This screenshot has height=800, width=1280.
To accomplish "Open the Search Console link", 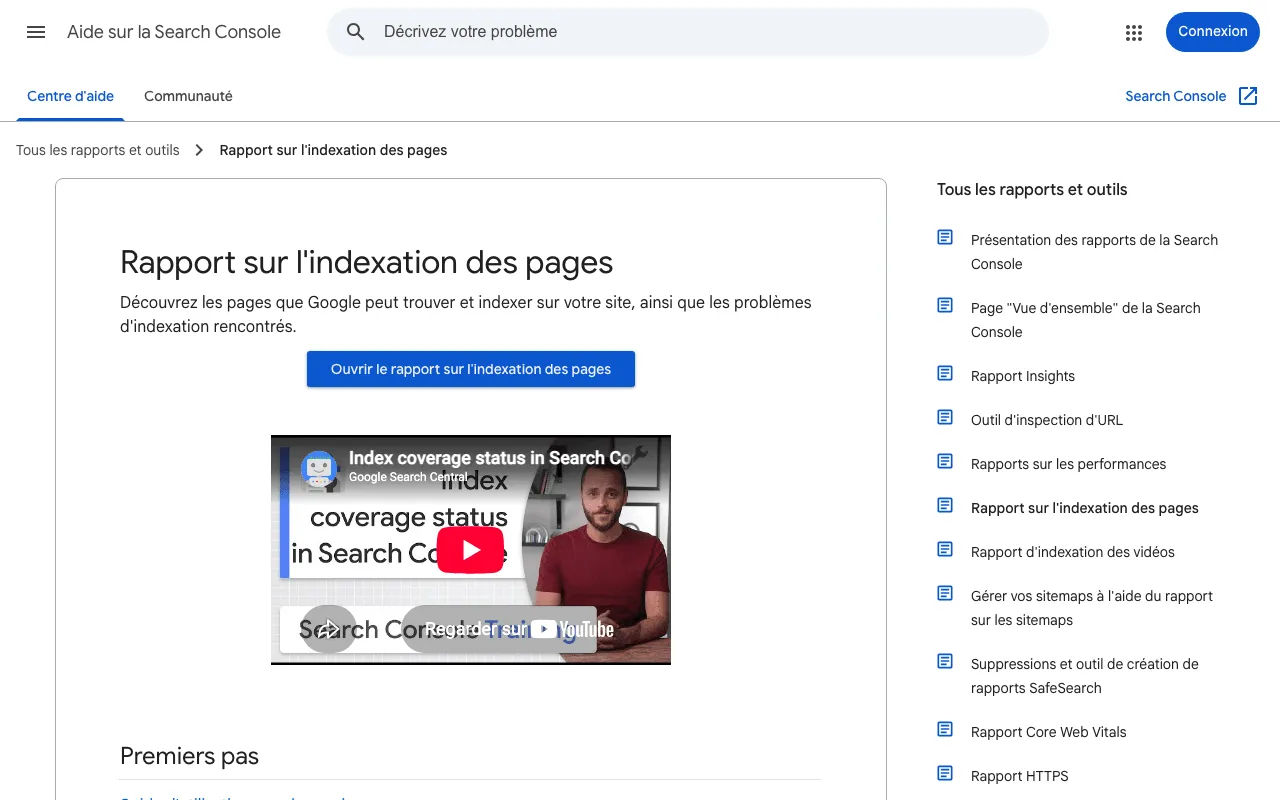I will click(1175, 96).
